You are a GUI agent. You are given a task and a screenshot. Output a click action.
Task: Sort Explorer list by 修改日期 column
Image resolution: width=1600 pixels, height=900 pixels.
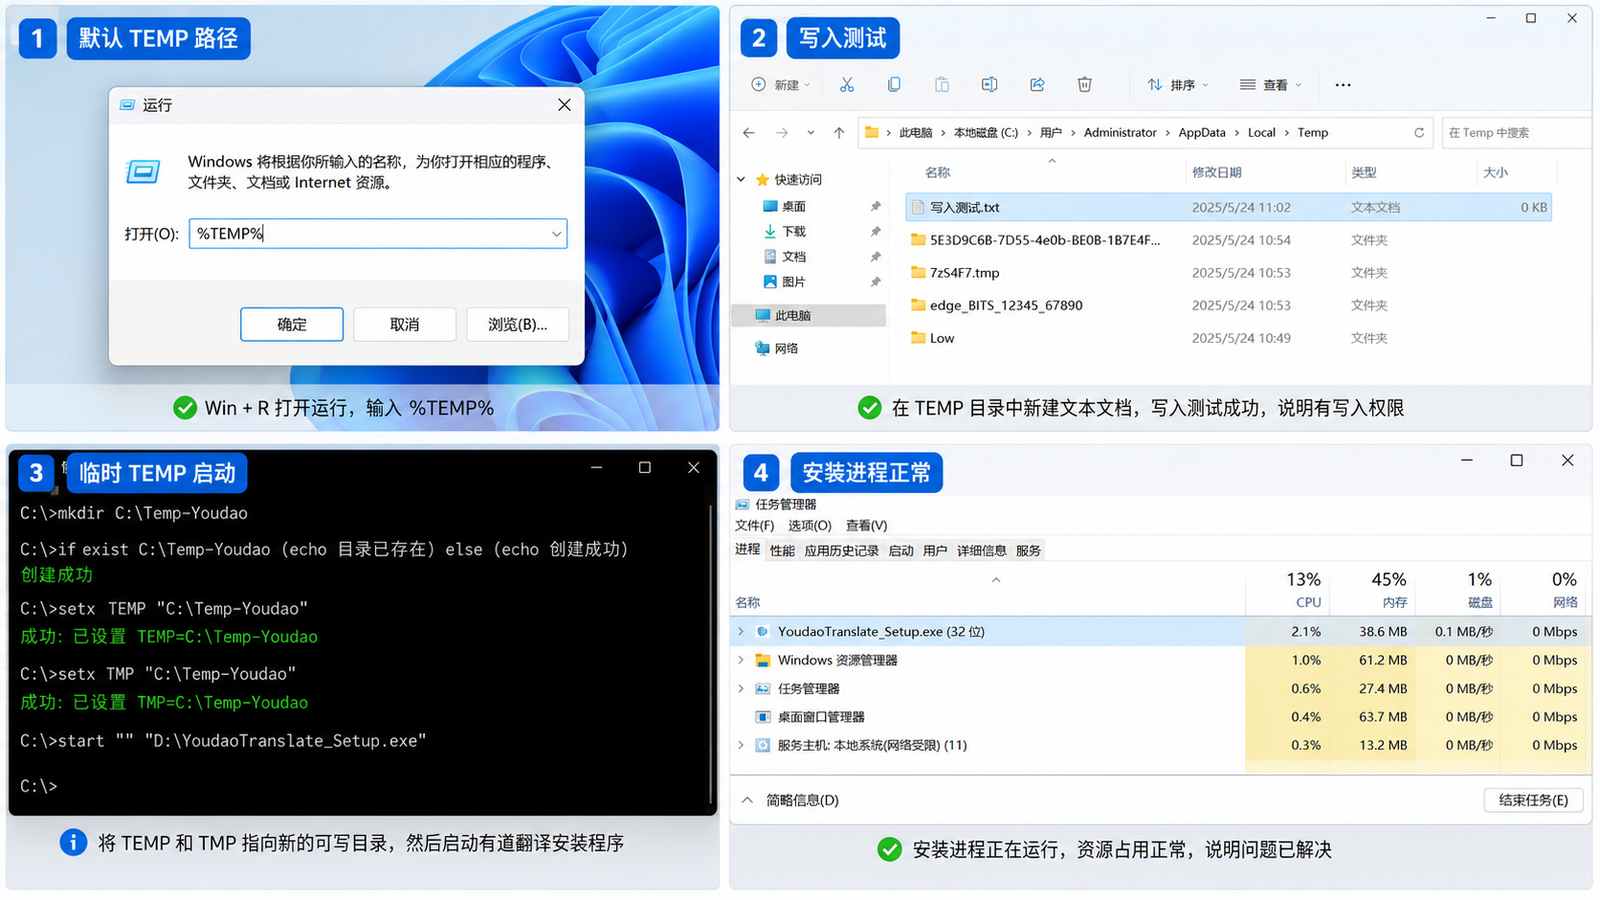click(x=1217, y=173)
